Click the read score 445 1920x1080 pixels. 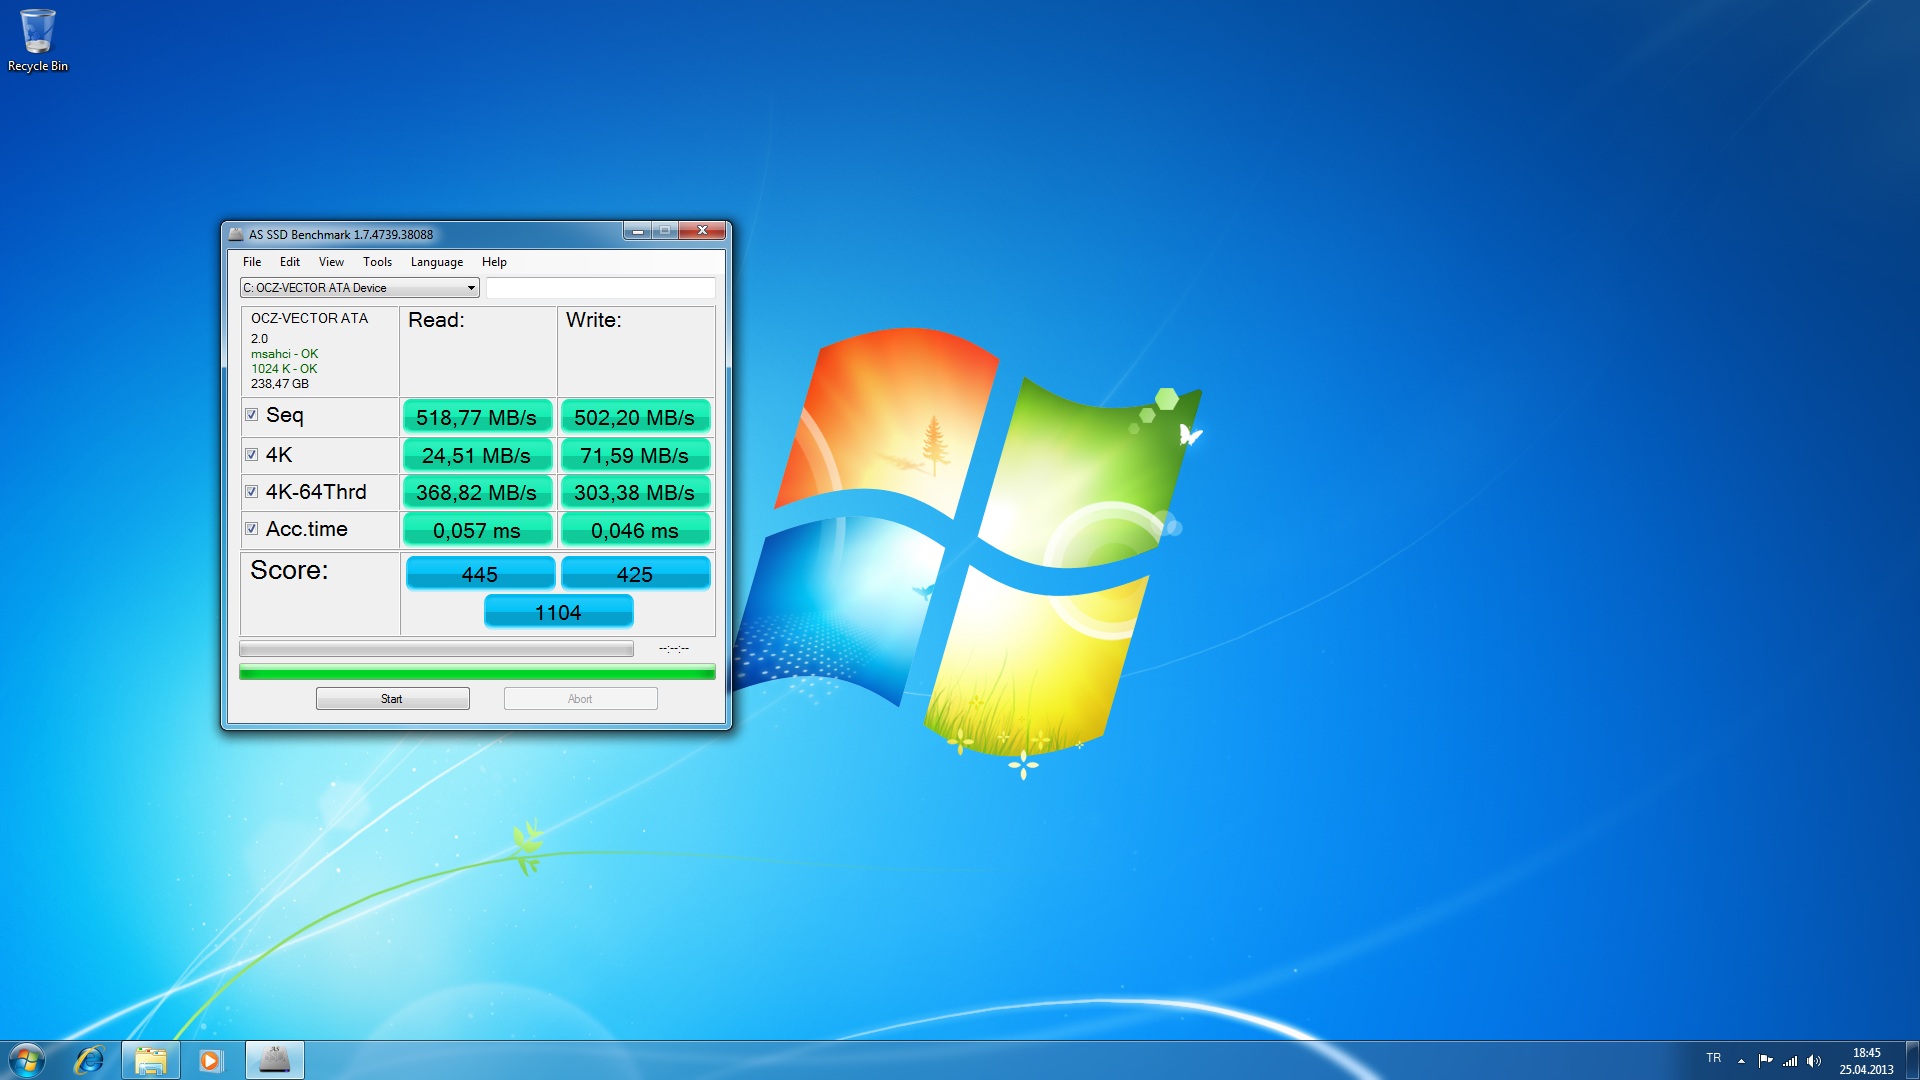point(480,574)
